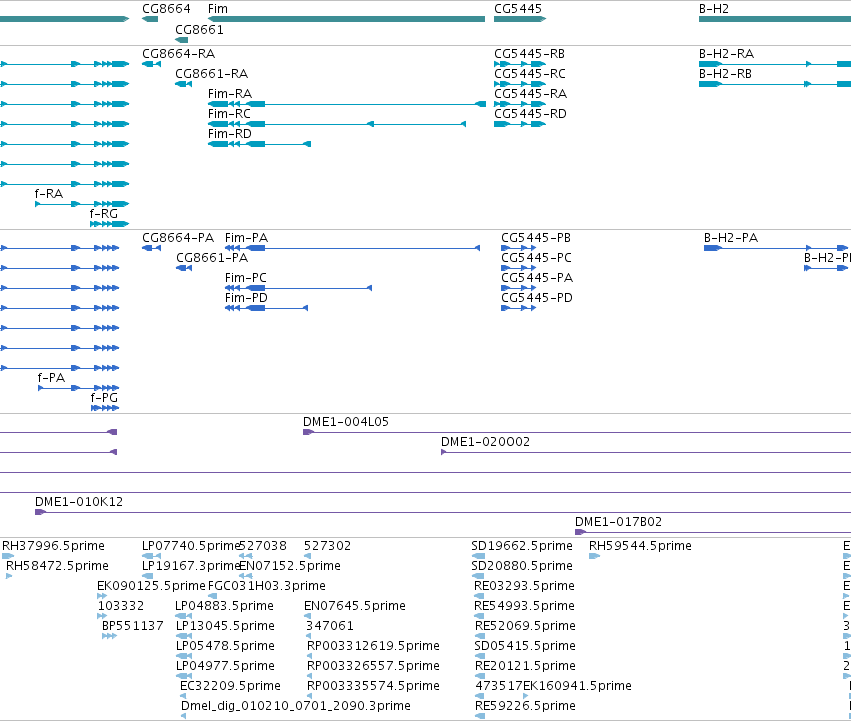Select protein CG5445-PB

coord(536,238)
